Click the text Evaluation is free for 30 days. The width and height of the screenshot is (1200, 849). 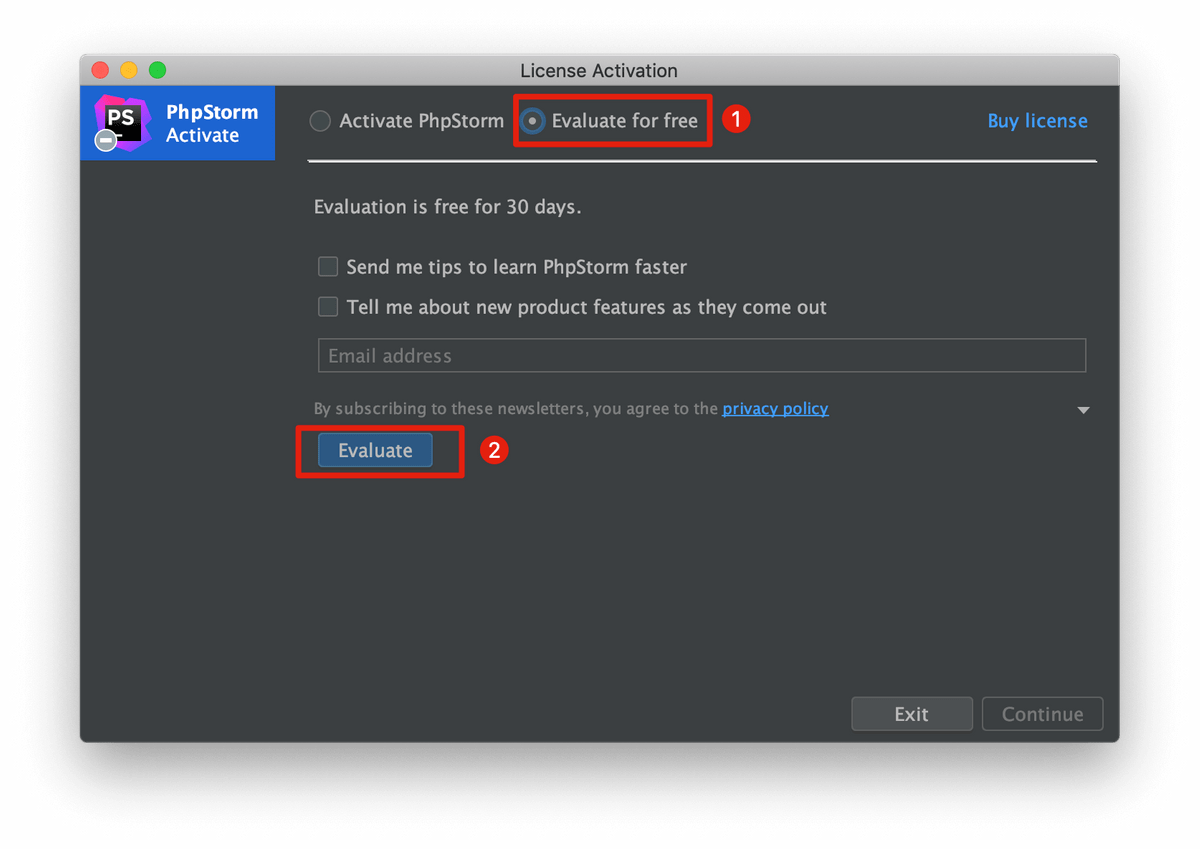447,207
